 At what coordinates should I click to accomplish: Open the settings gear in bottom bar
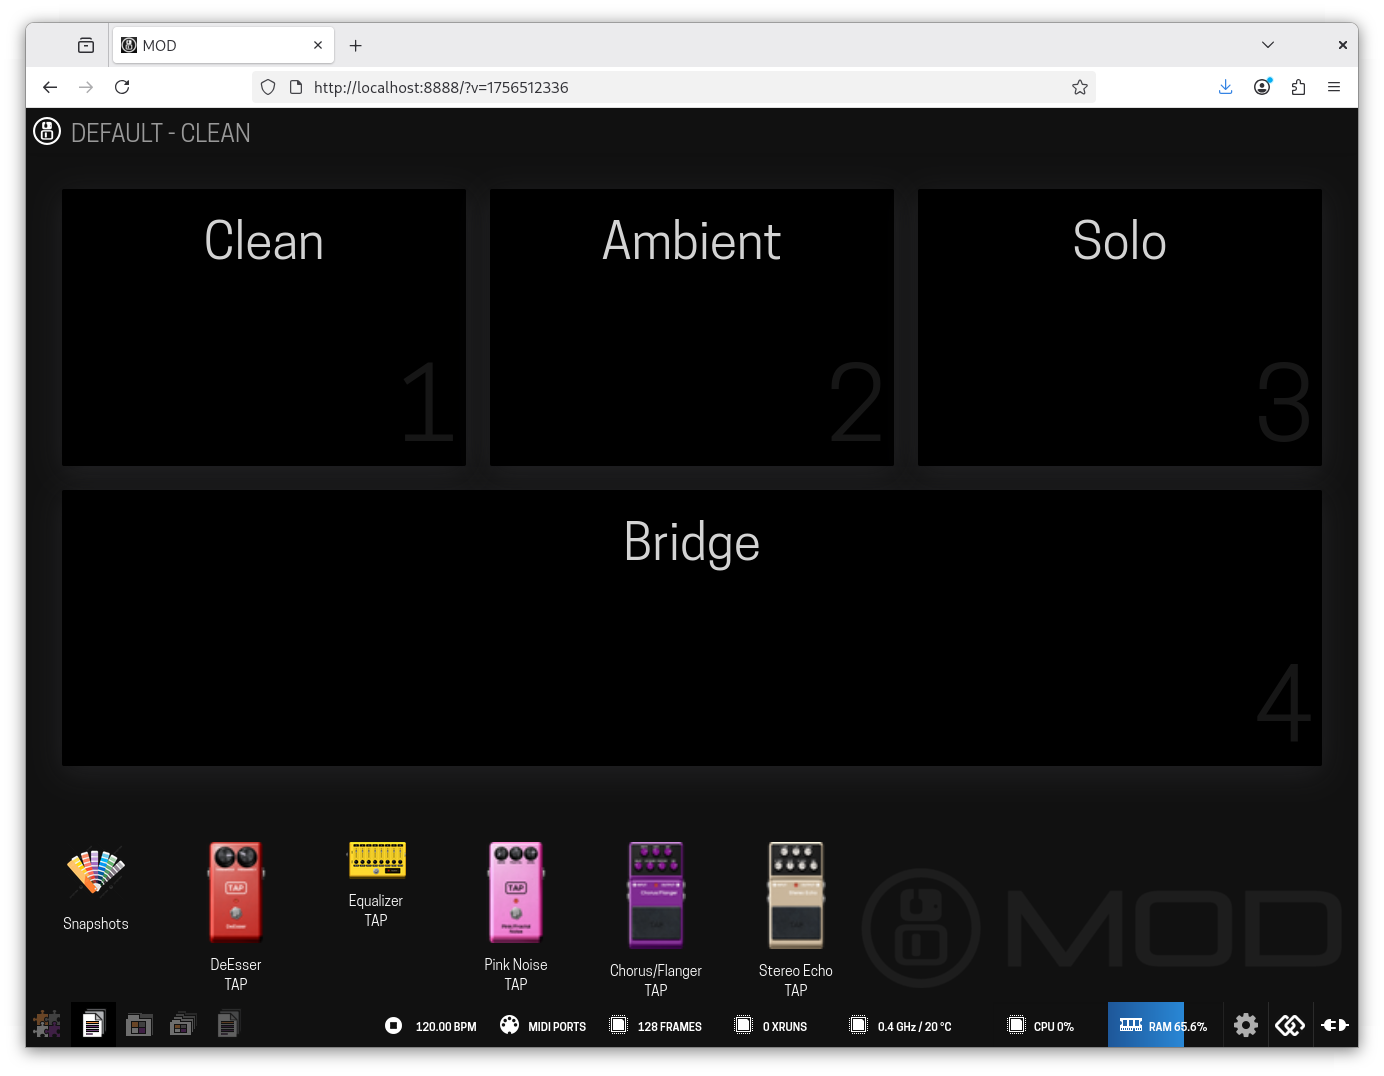1246,1025
